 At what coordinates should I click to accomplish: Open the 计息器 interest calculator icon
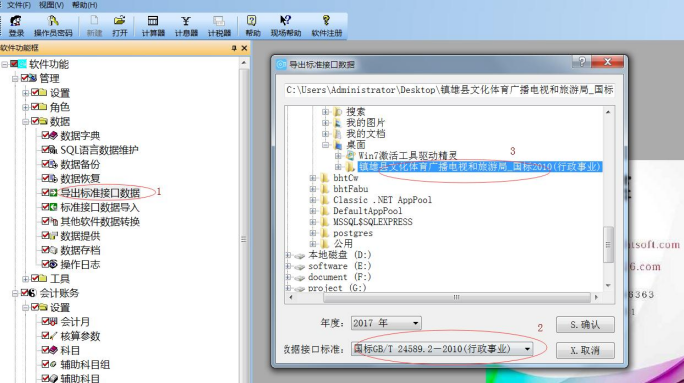pos(186,26)
